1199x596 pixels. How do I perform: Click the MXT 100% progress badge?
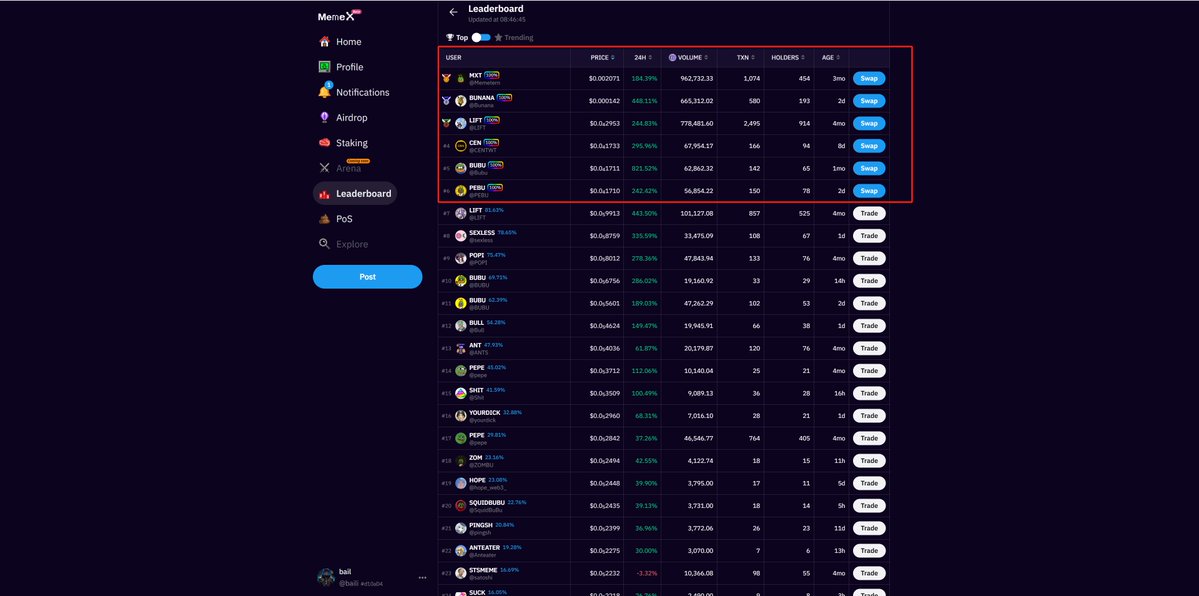click(x=492, y=75)
